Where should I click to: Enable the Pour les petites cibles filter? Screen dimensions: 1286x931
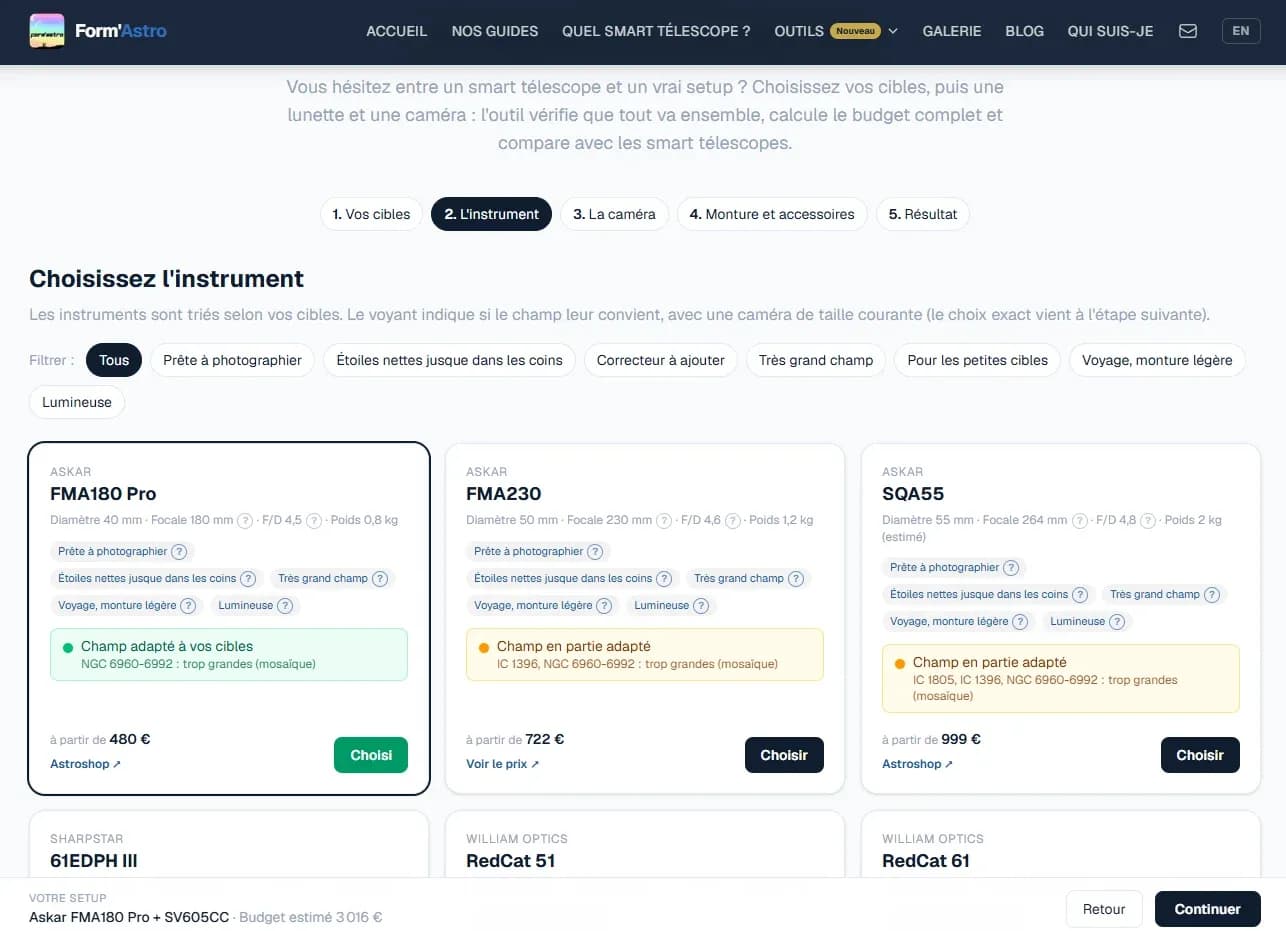(x=978, y=360)
